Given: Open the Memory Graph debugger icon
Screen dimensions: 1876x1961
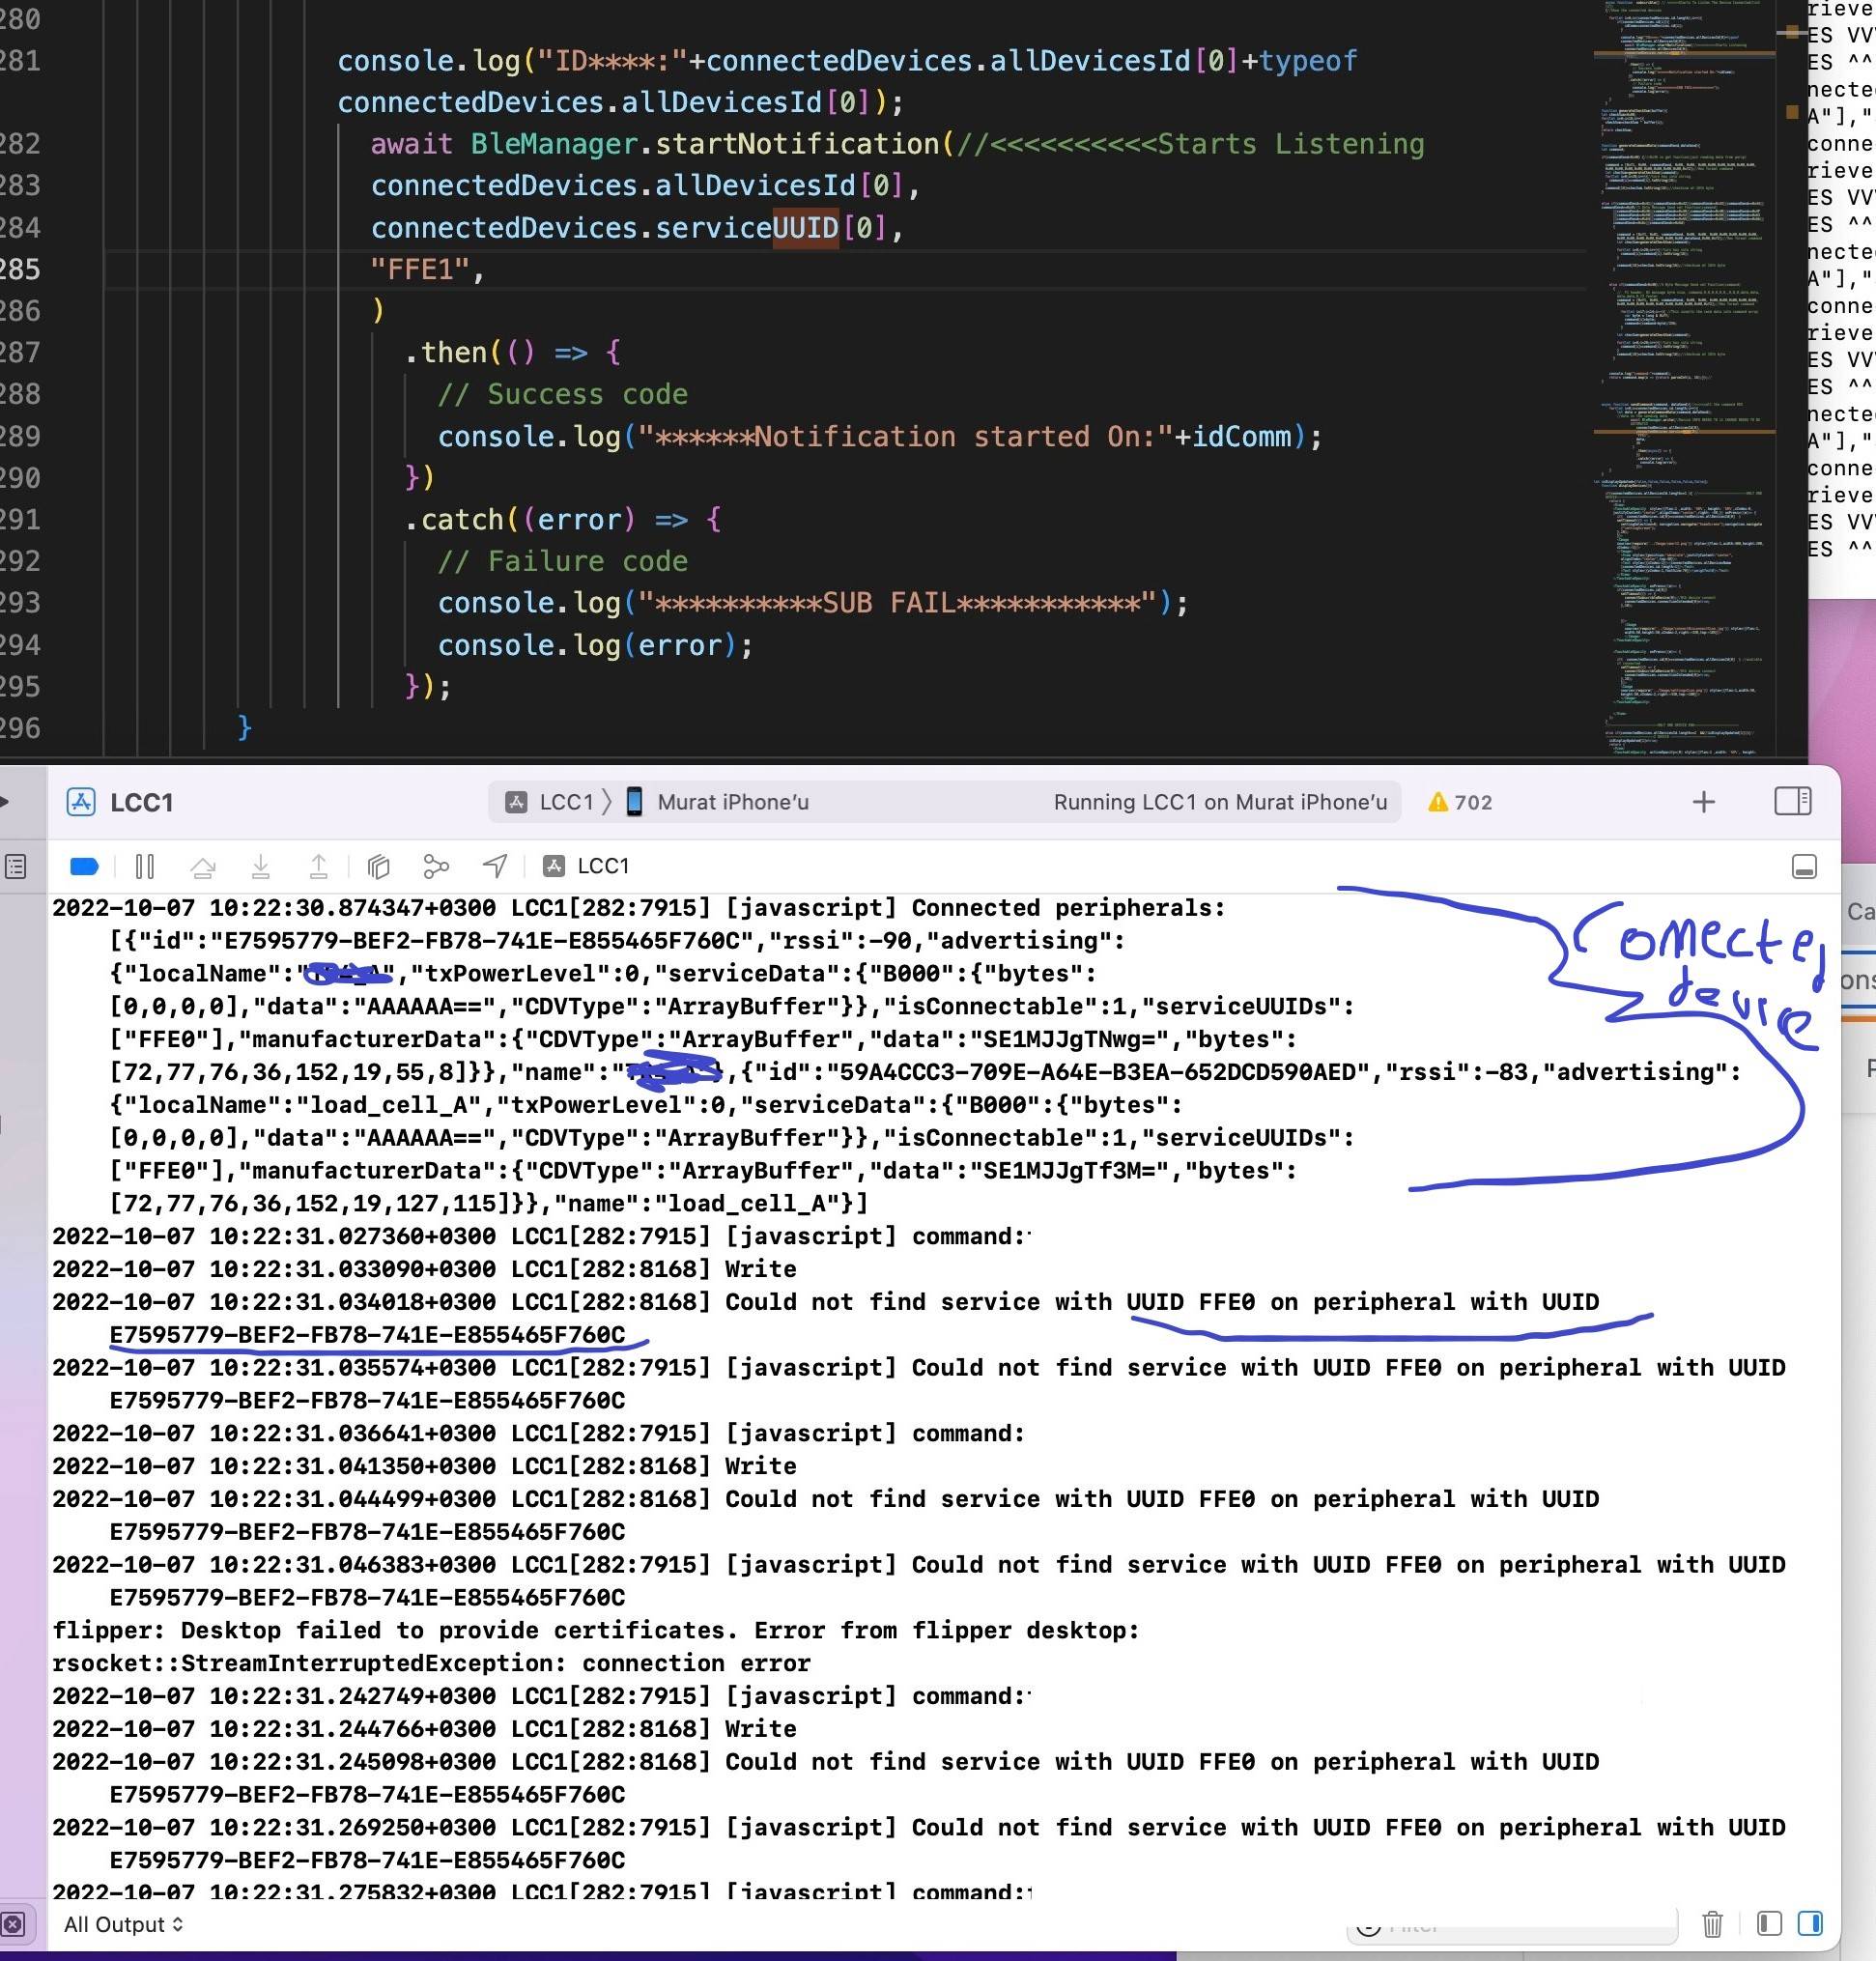Looking at the screenshot, I should (435, 866).
